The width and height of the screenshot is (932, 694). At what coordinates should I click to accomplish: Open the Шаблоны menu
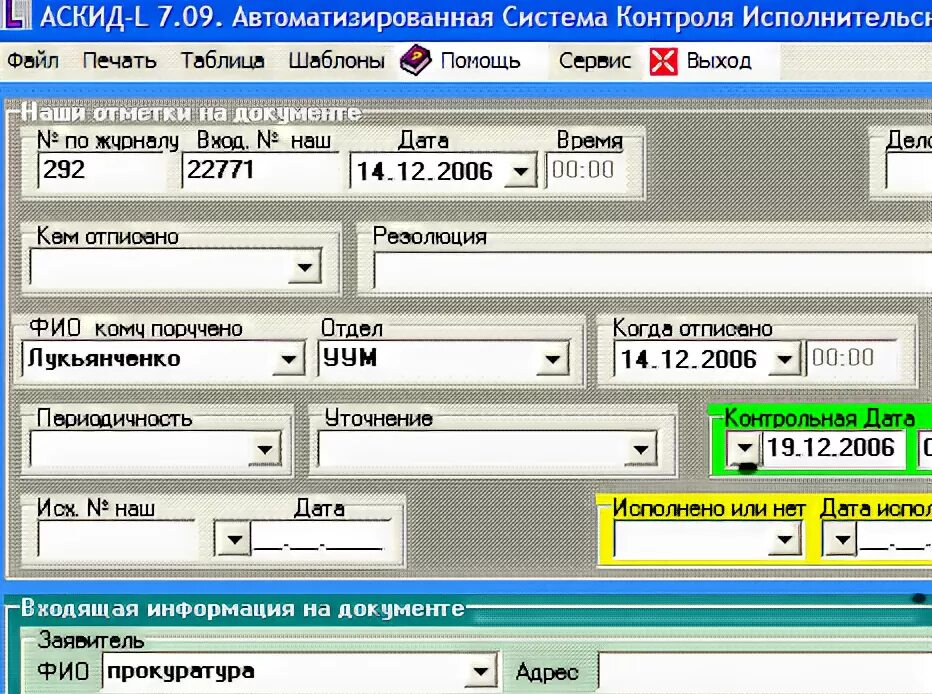point(334,60)
